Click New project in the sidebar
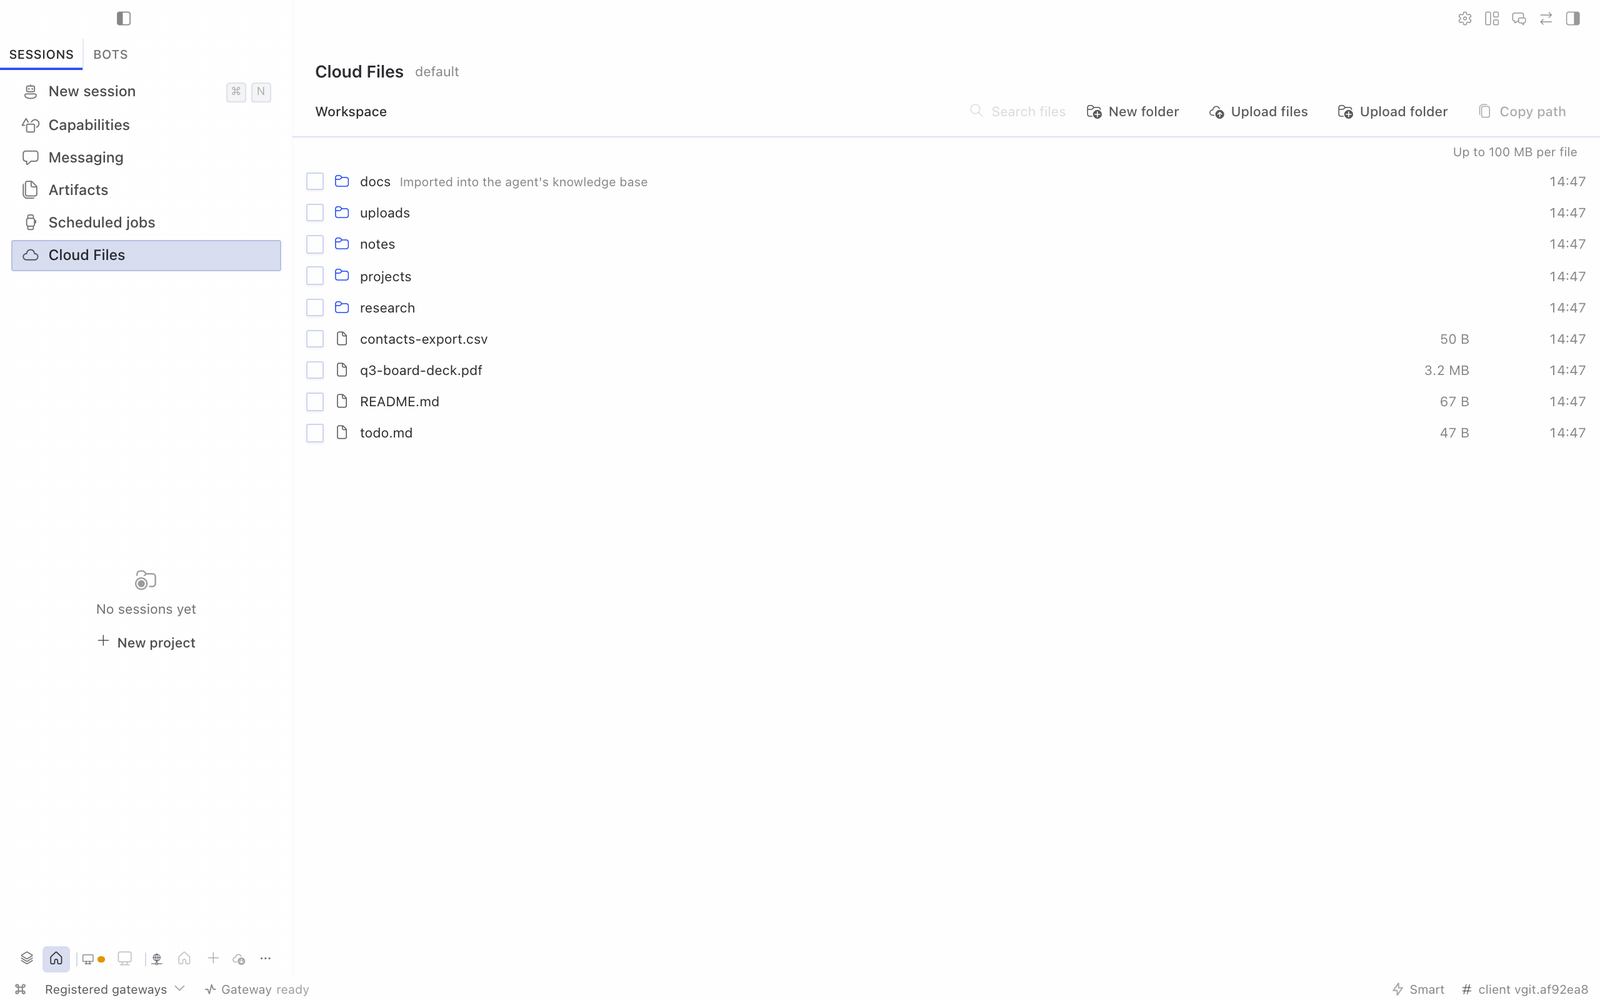The height and width of the screenshot is (1000, 1600). tap(146, 642)
